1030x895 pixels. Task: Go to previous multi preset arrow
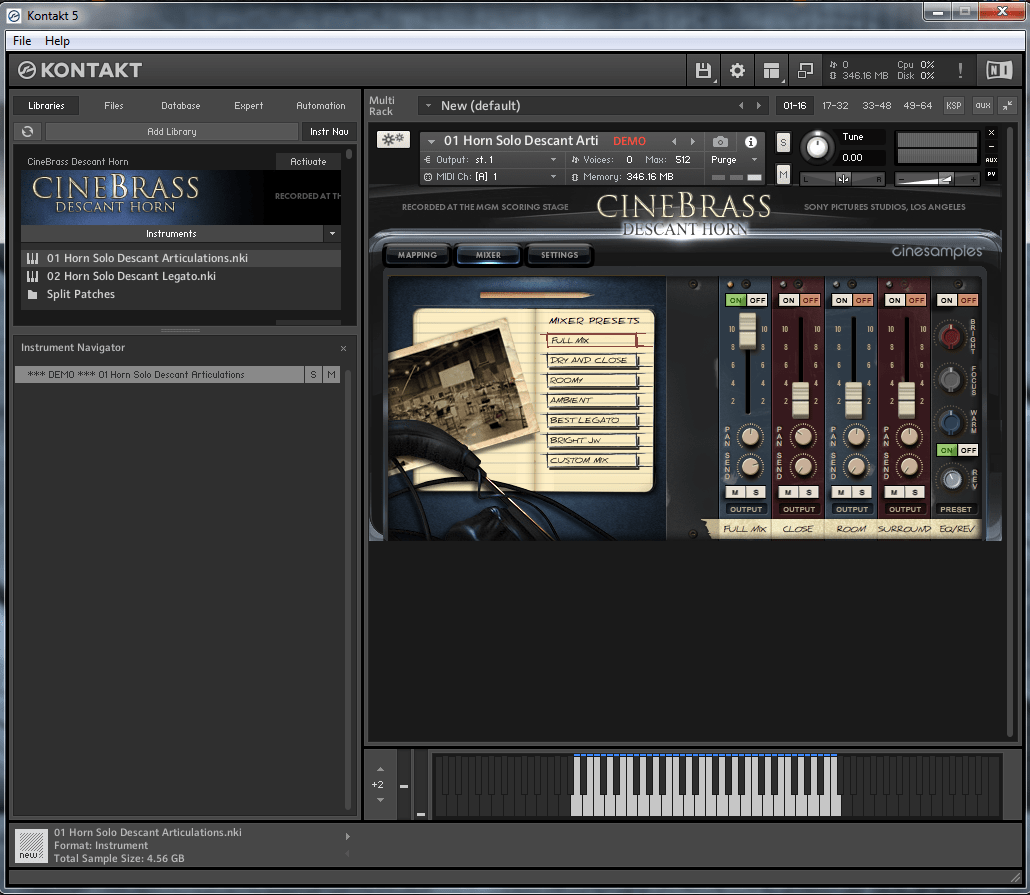click(741, 106)
